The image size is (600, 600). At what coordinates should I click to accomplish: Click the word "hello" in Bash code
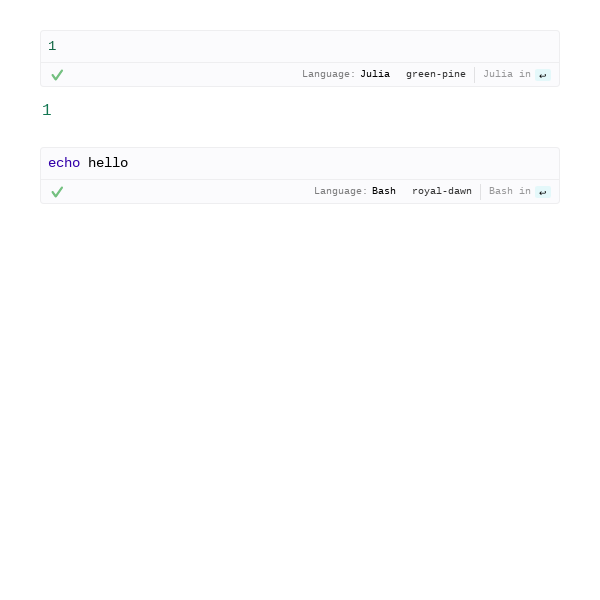(x=108, y=163)
